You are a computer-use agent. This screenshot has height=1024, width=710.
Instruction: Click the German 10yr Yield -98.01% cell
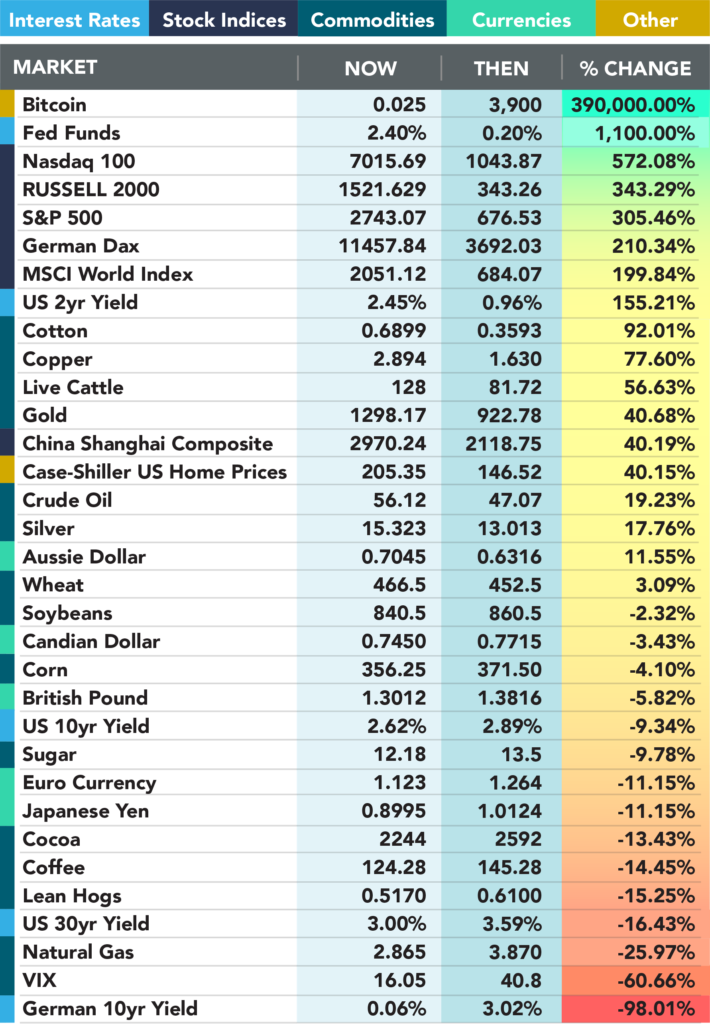[x=636, y=1009]
